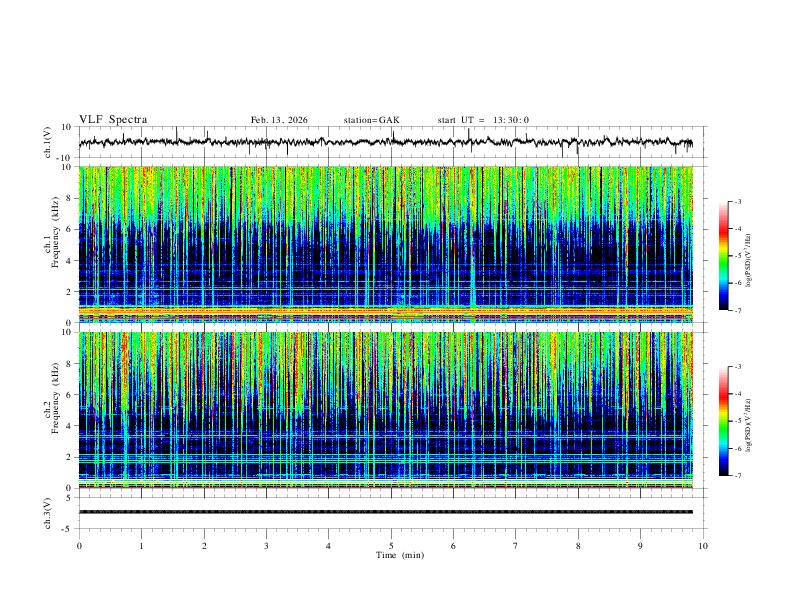Click the "-3" tick on ch.2 colorbar
Screen dimensions: 792x612
[x=737, y=367]
